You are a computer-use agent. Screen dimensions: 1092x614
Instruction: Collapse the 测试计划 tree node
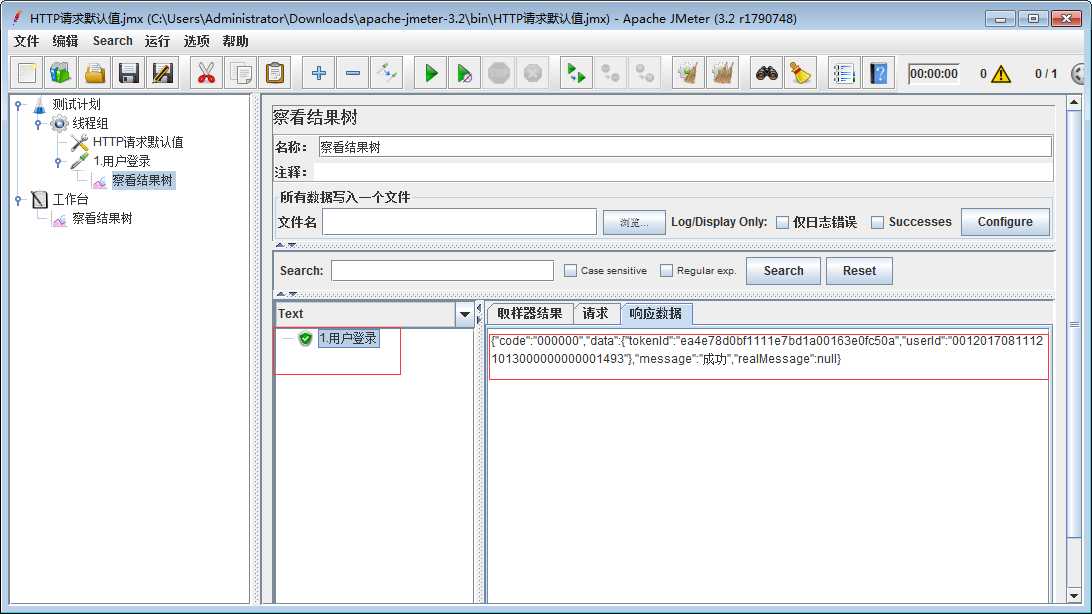pos(19,105)
